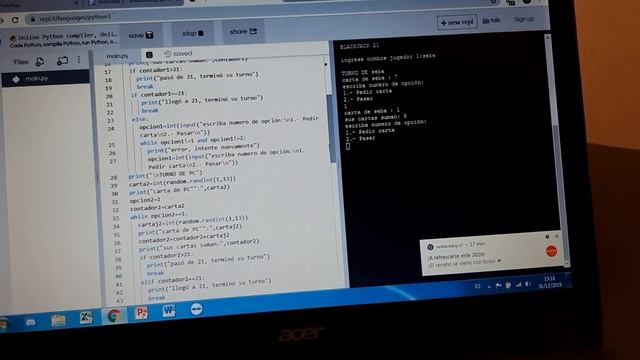Screen dimensions: 640x360
Task: Open the talk link in the header
Action: tap(491, 20)
